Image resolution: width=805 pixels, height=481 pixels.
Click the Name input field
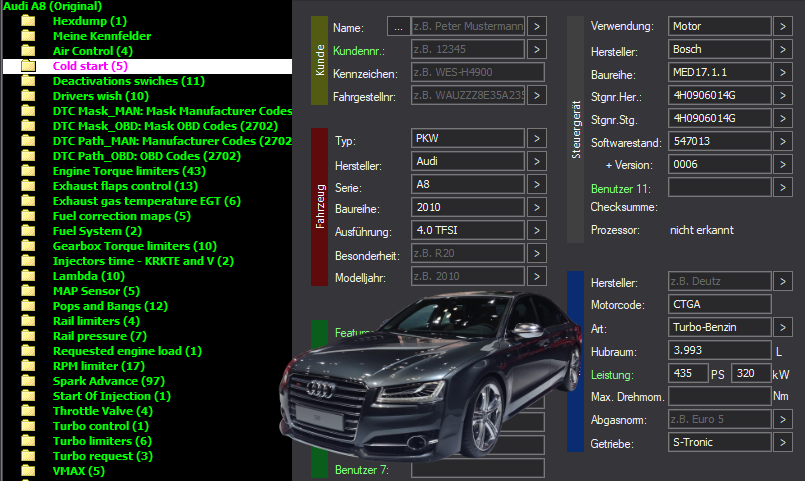point(468,26)
